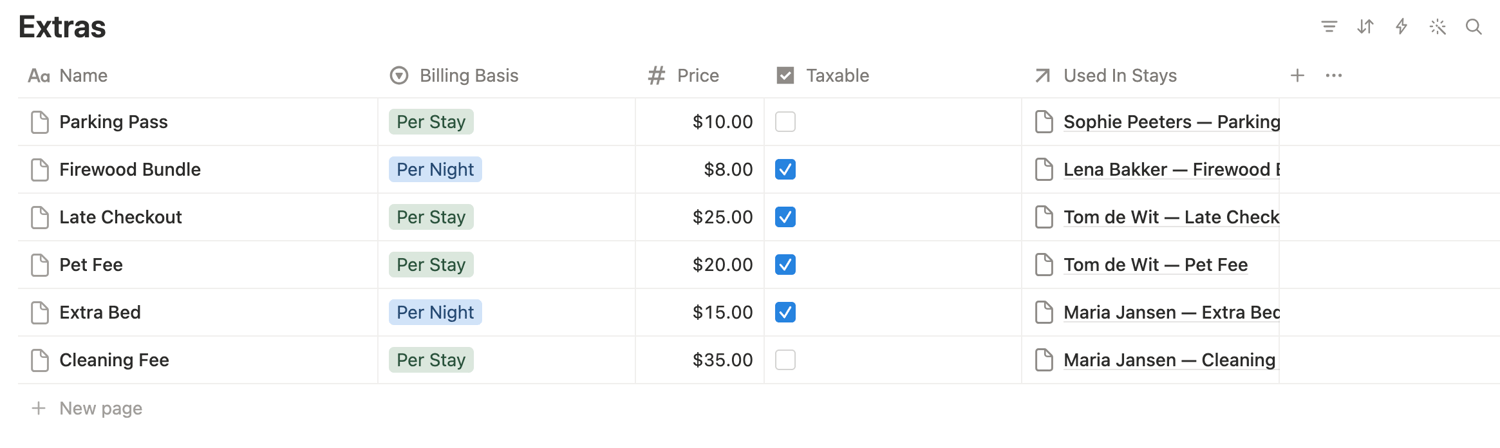Open automations lightning bolt icon
1500x448 pixels.
1401,27
